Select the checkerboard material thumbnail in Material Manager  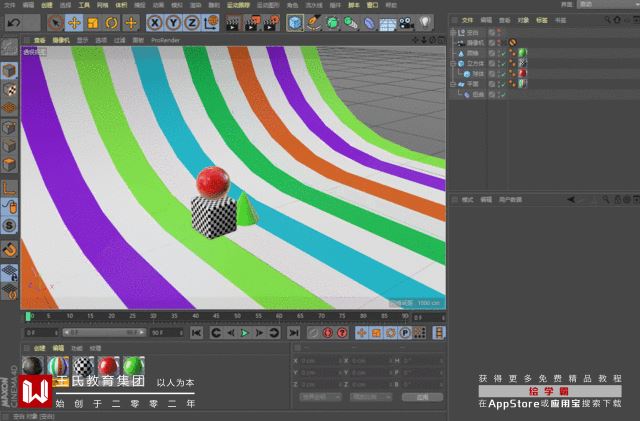83,366
